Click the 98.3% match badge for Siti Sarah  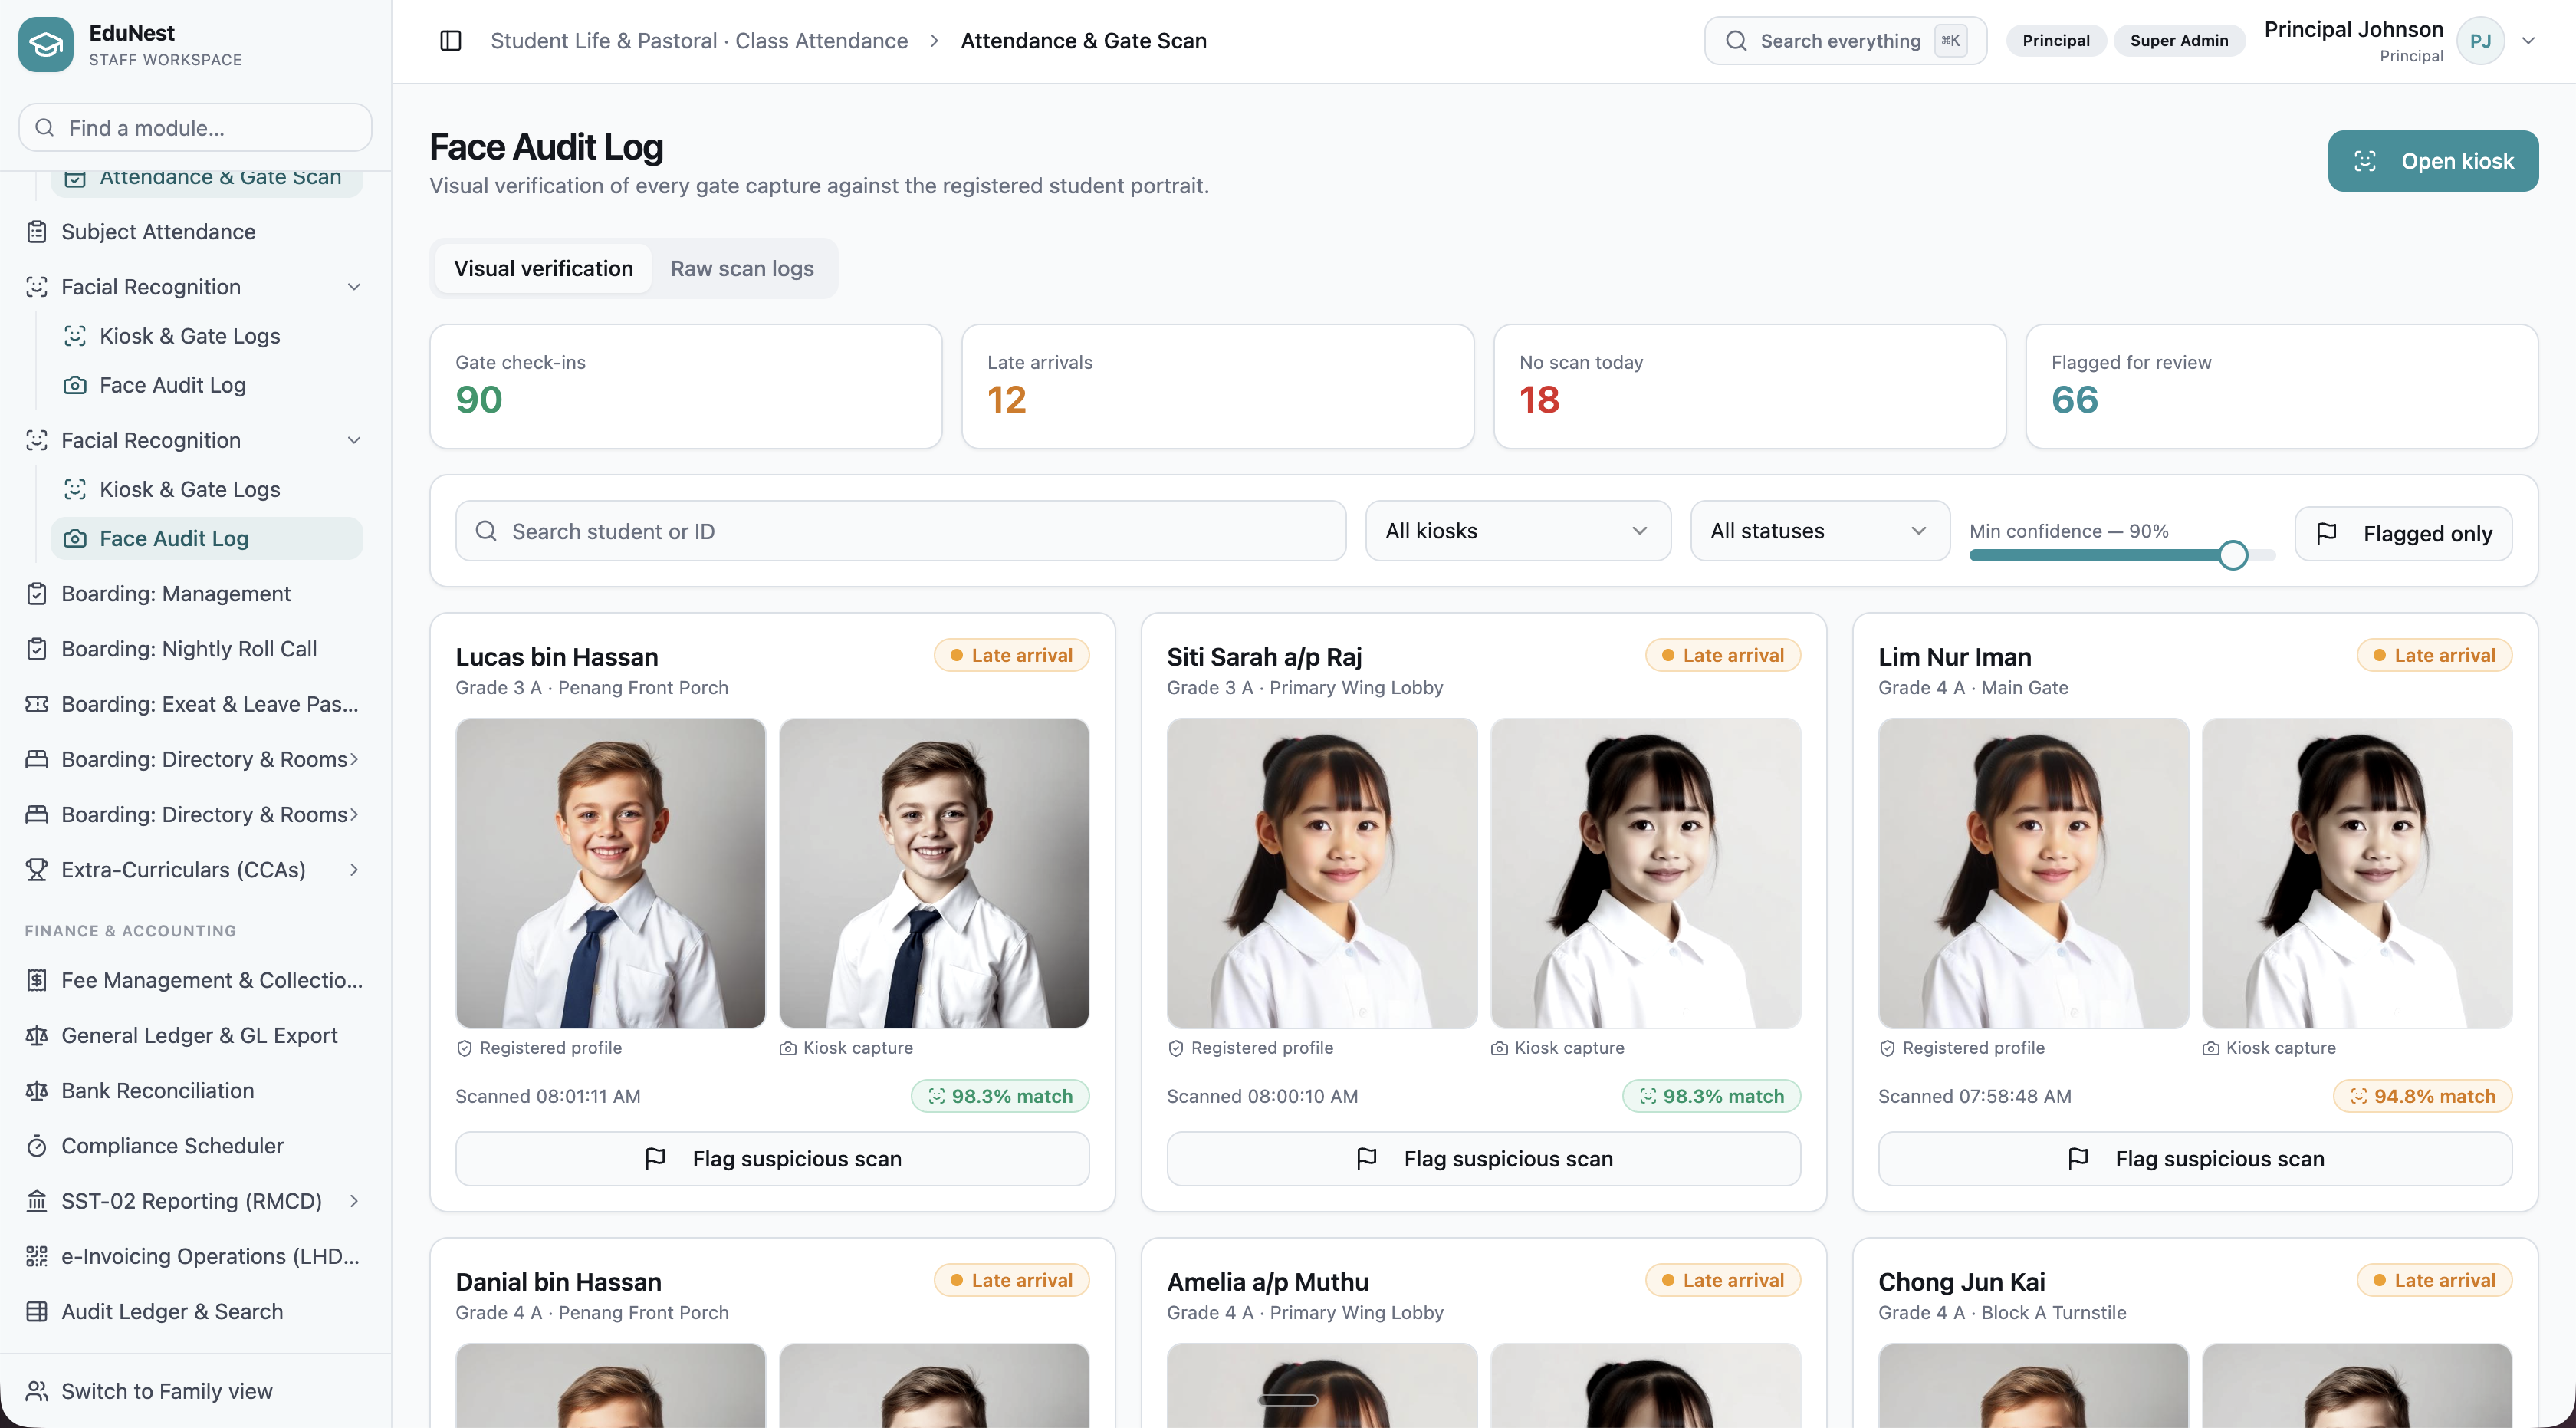(1711, 1096)
